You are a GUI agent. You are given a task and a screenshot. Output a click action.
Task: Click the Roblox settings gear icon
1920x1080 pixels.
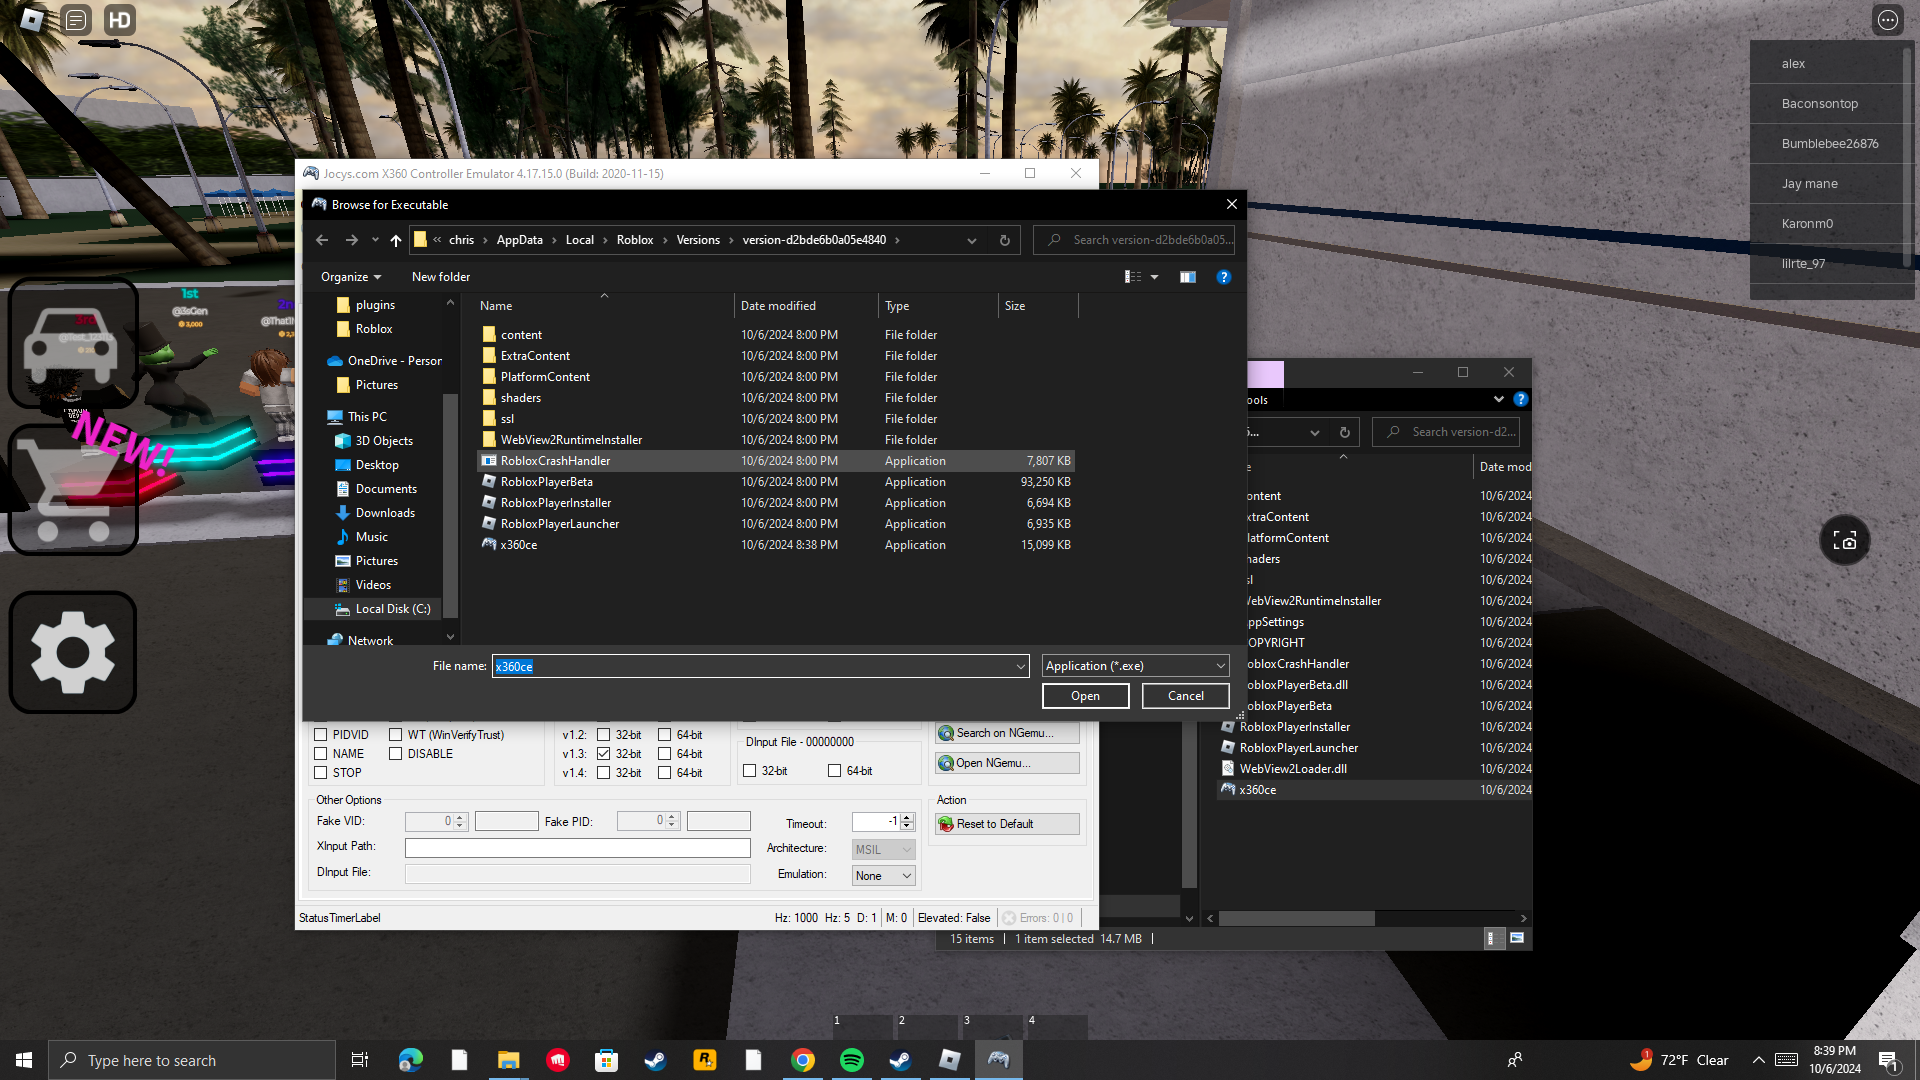(73, 652)
